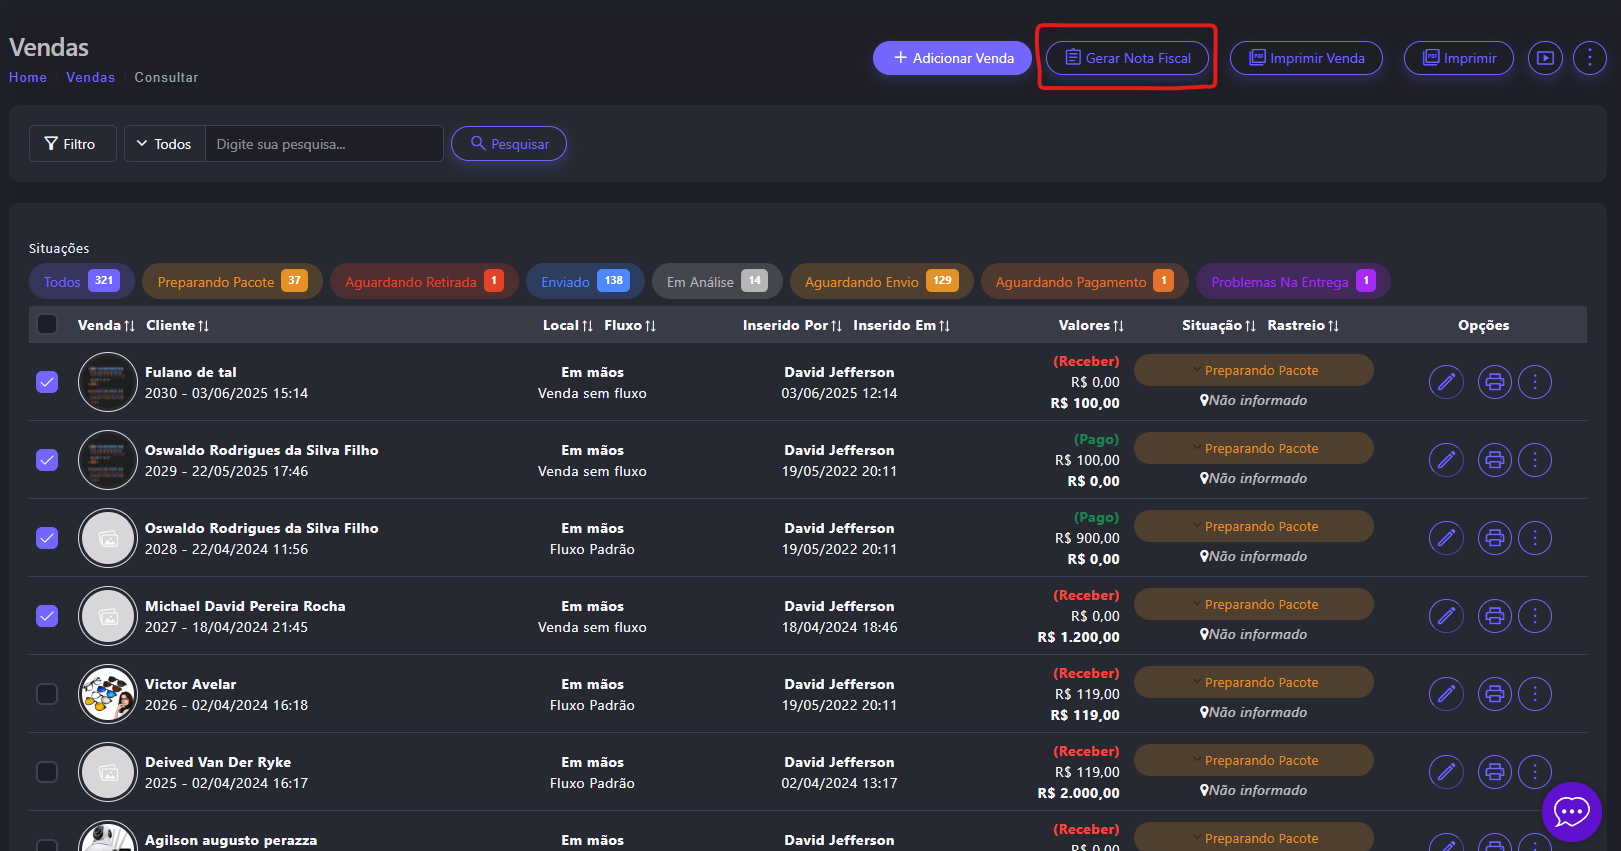Click the print icon for Victor Avelar's sale
The image size is (1621, 851).
tap(1494, 694)
